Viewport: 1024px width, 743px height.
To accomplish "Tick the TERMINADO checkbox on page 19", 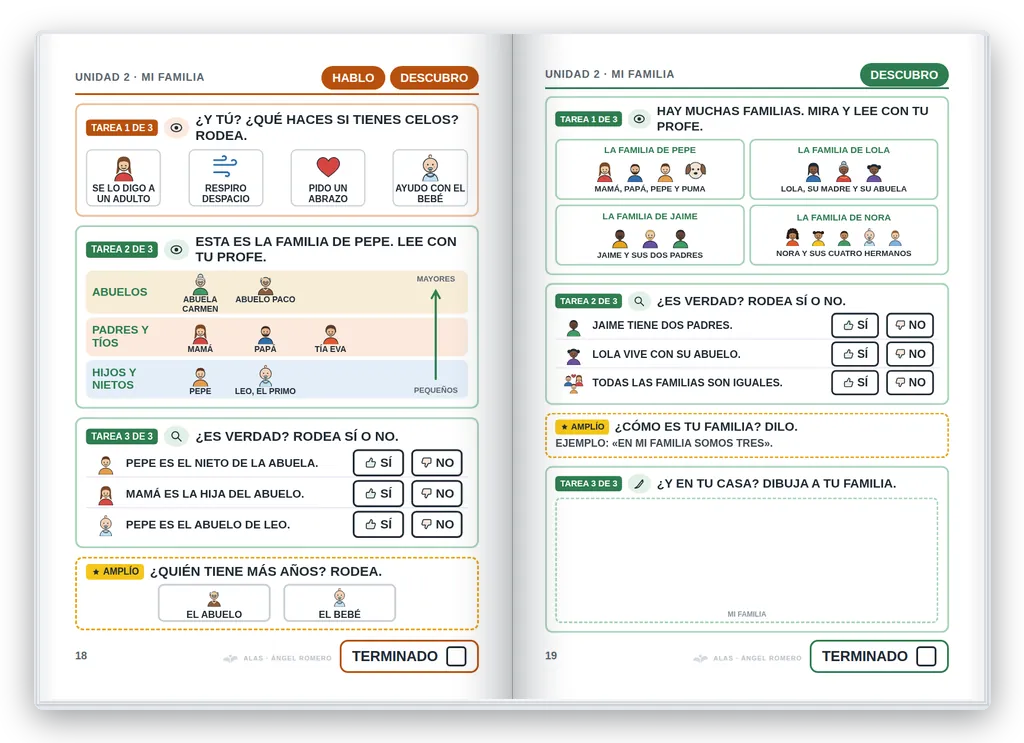I will pos(926,656).
